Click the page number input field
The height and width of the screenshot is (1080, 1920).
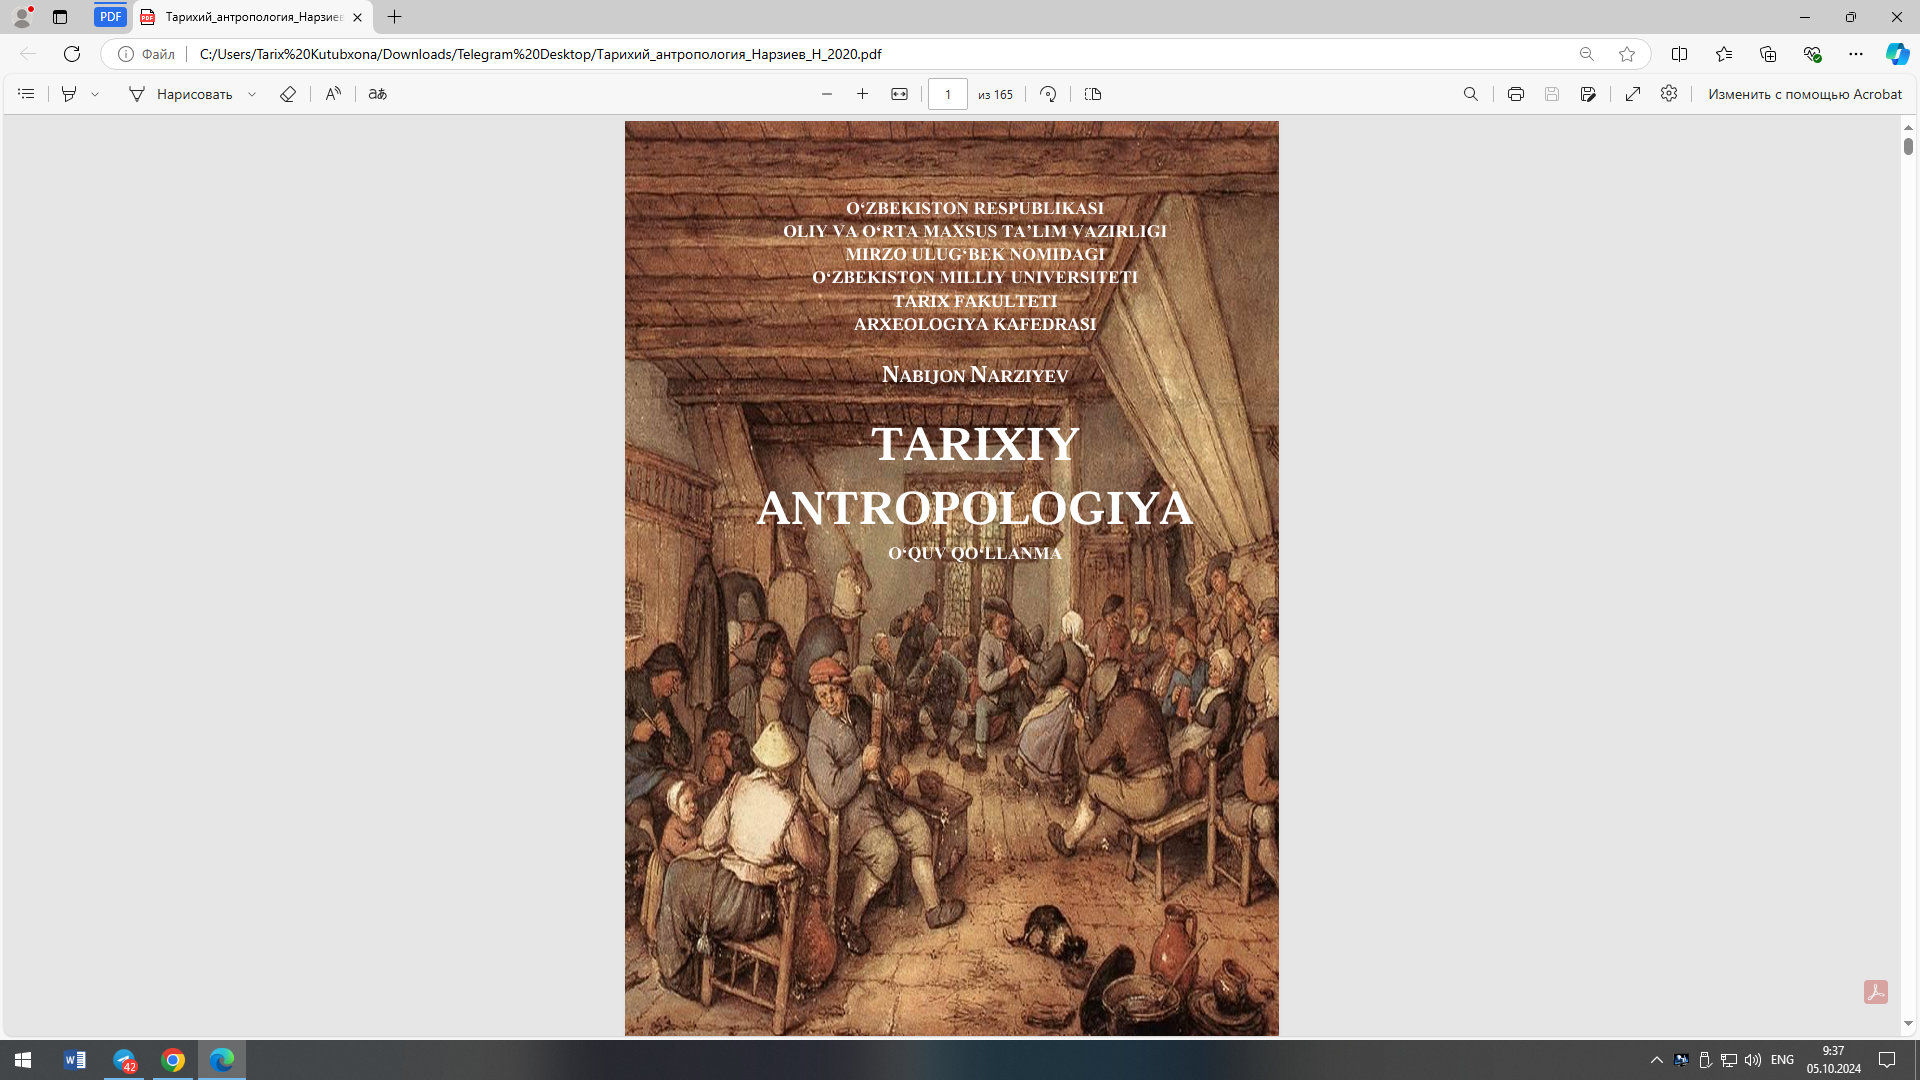948,94
